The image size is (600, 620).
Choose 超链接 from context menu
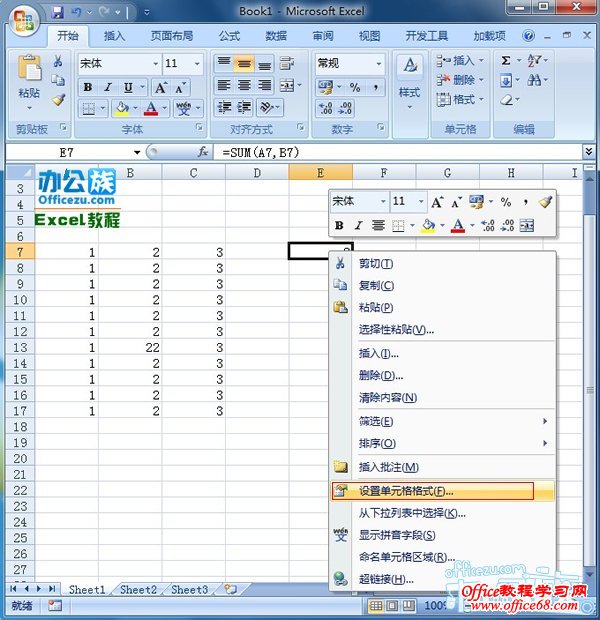coord(442,579)
